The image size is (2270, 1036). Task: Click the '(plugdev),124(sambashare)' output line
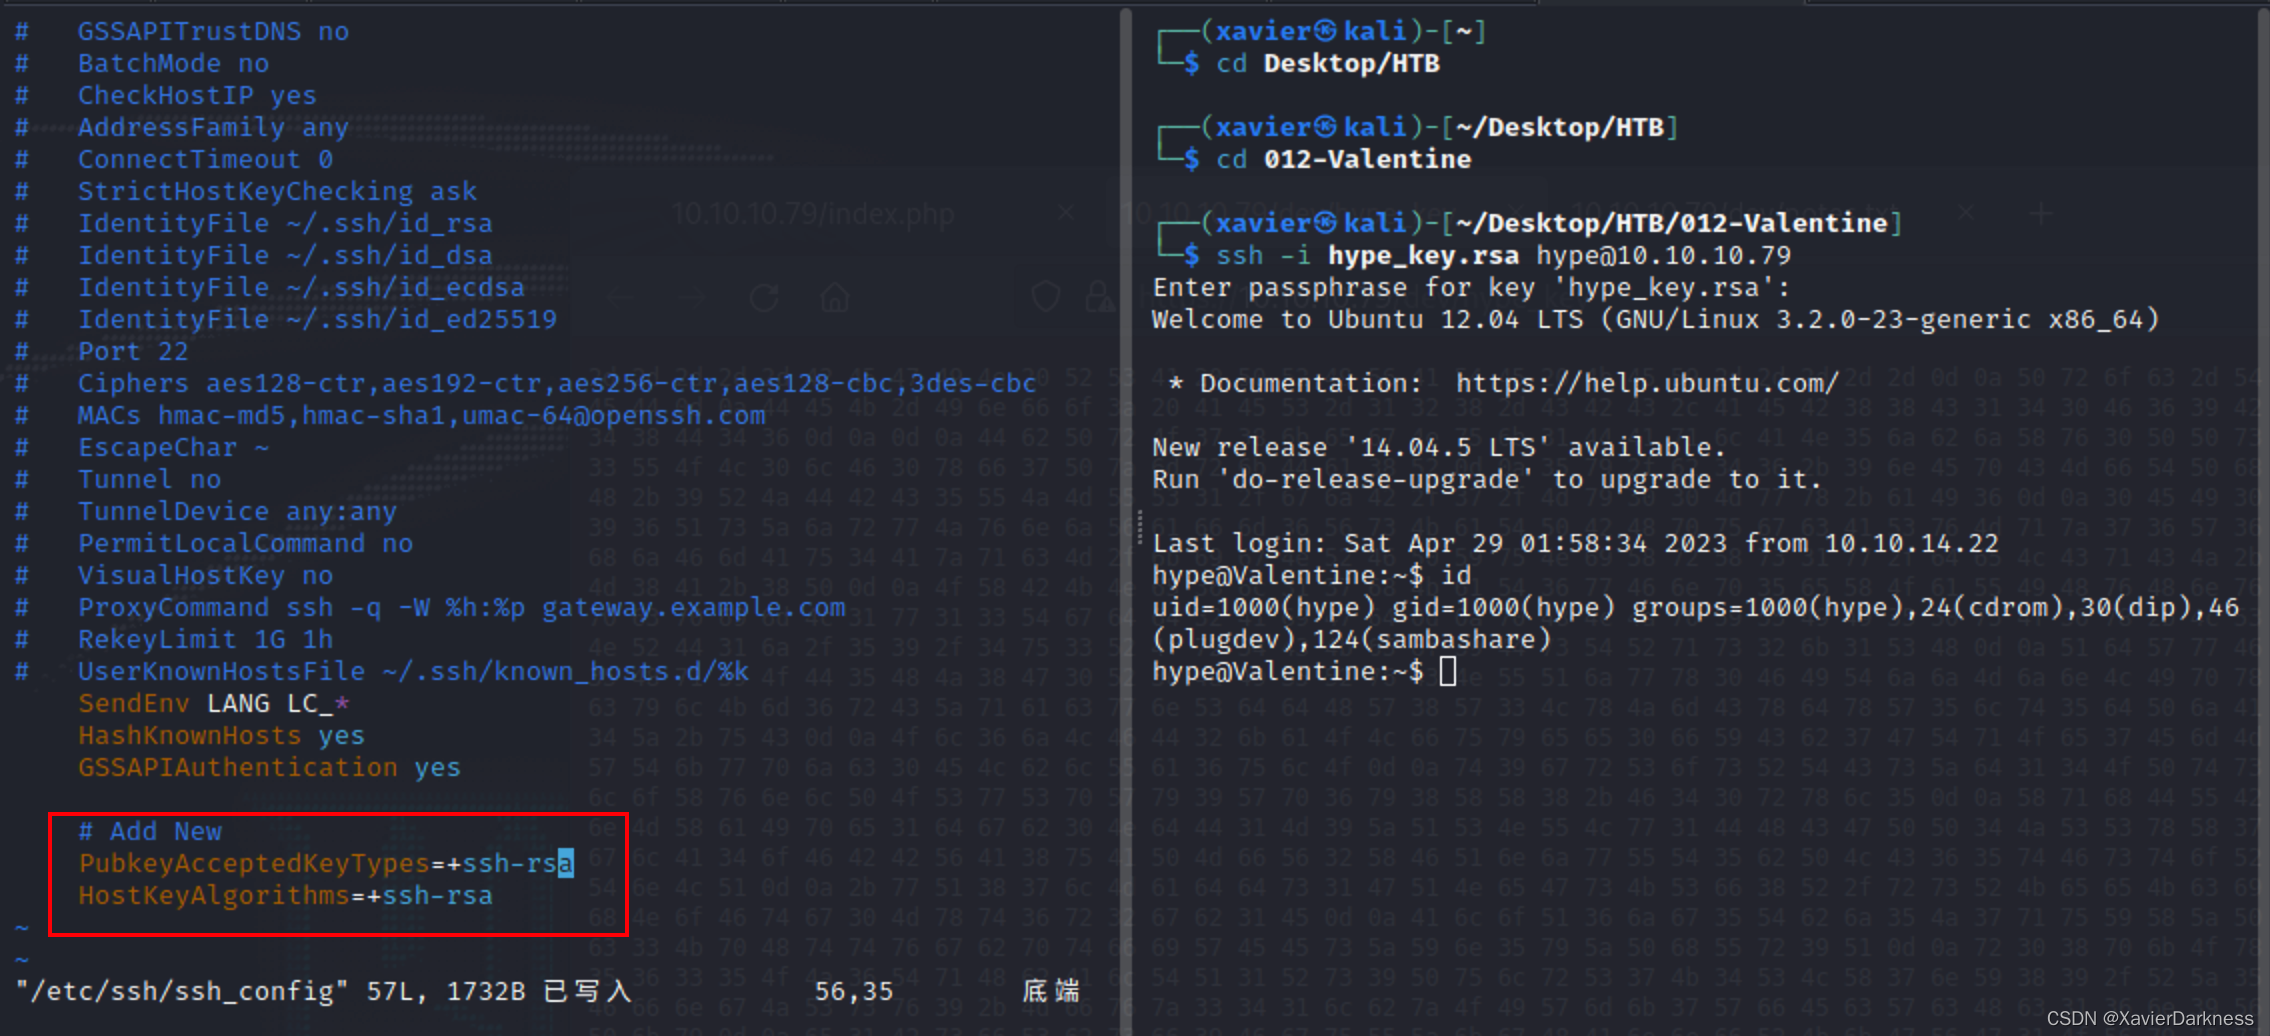coord(1351,639)
